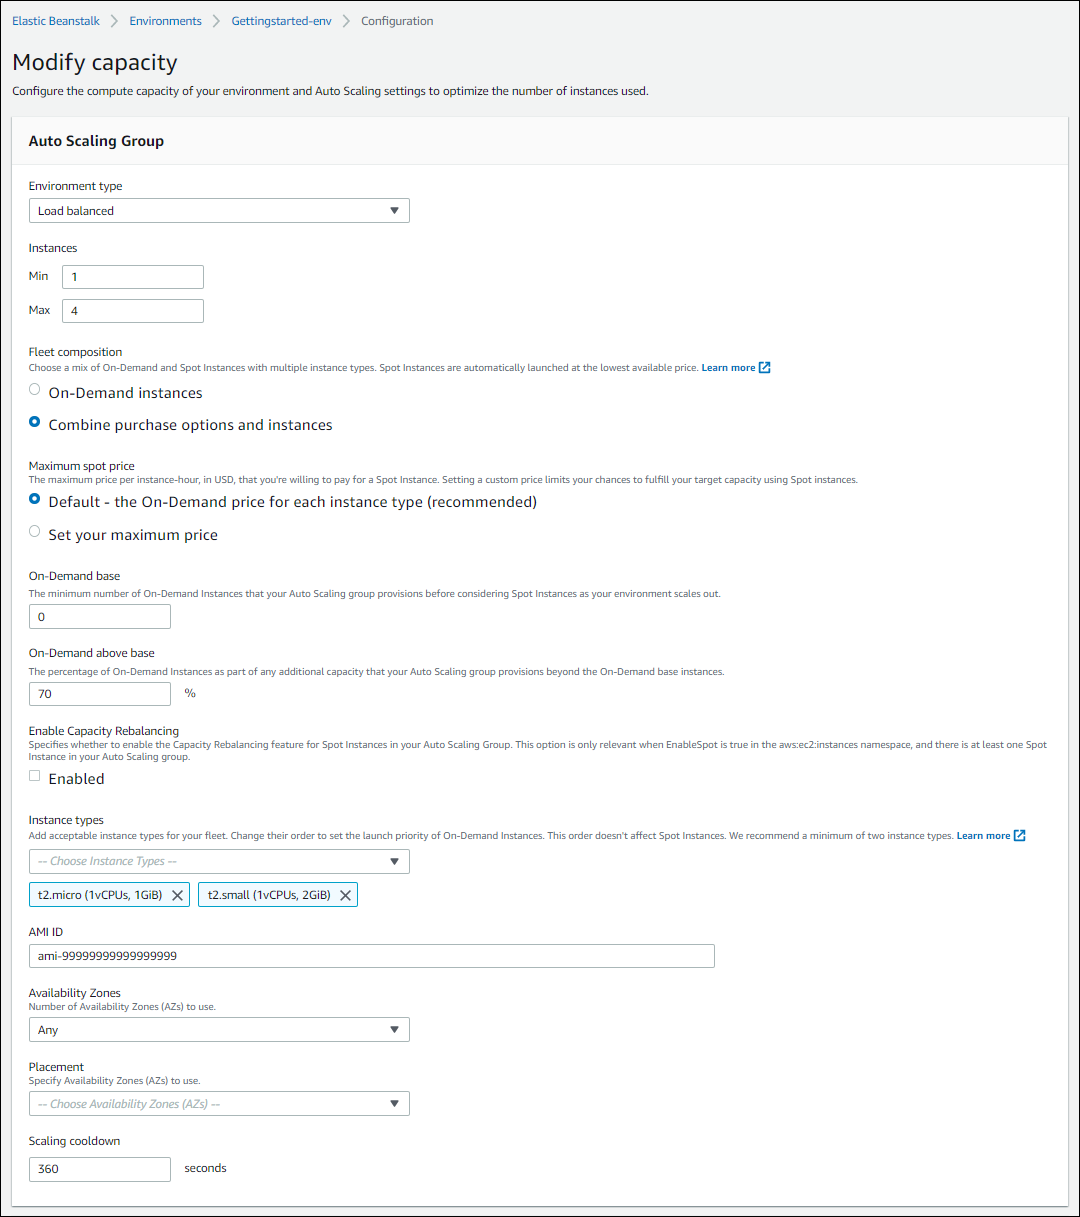Expand the Choose Instance Types dropdown
Image resolution: width=1080 pixels, height=1217 pixels.
tap(219, 861)
